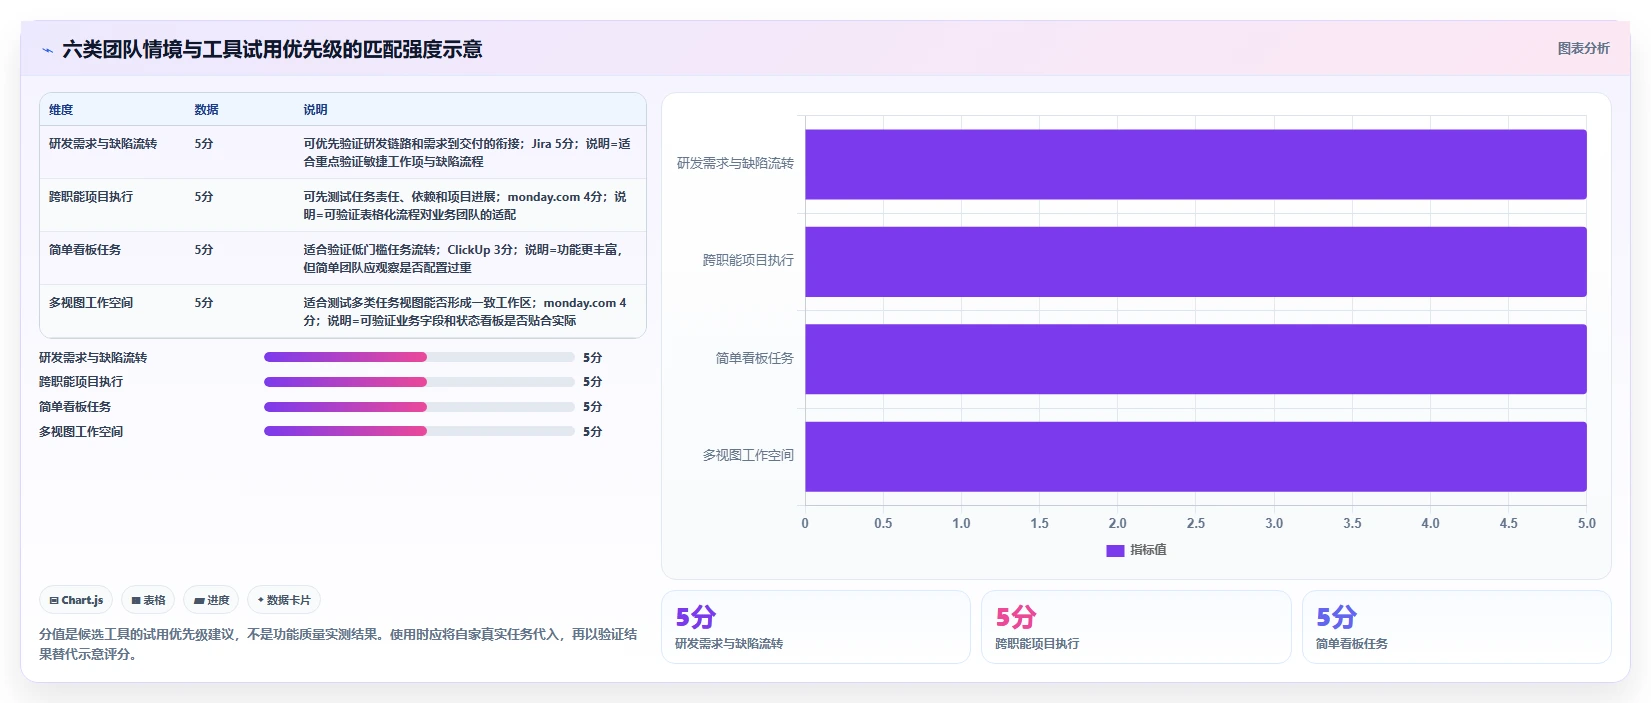The height and width of the screenshot is (703, 1651).
Task: Toggle the 指标值 legend swatch in chart
Action: point(1115,551)
